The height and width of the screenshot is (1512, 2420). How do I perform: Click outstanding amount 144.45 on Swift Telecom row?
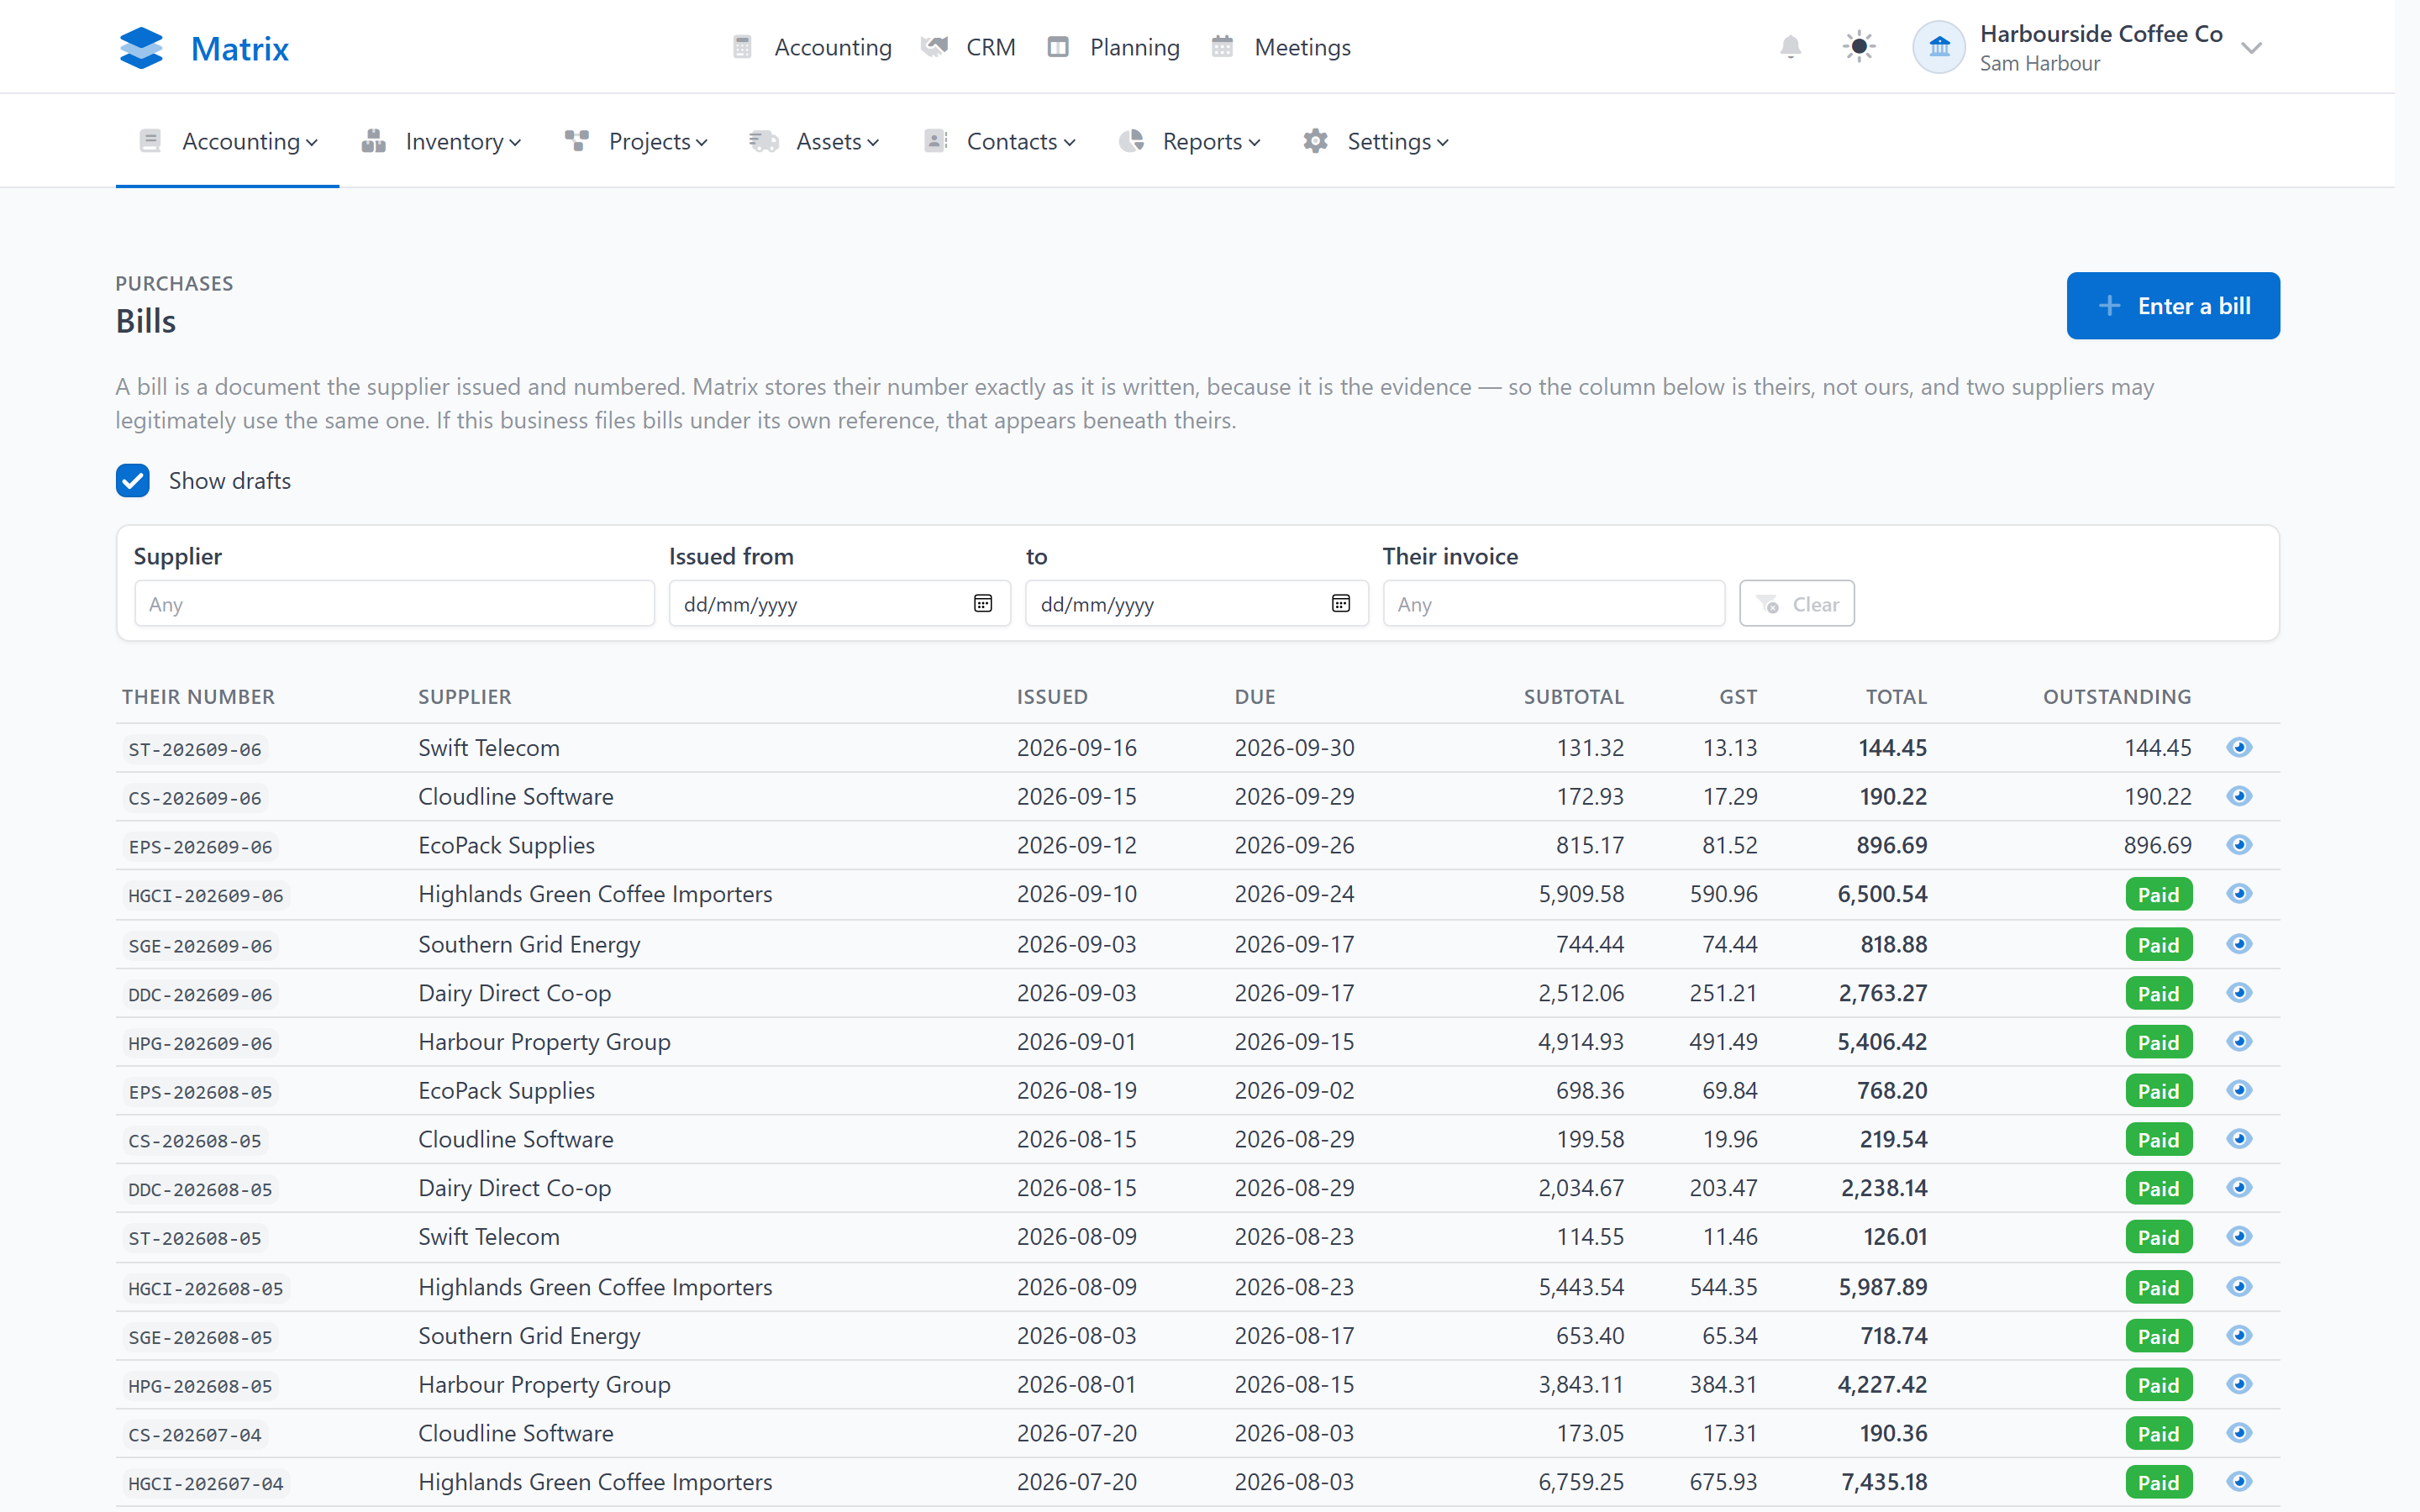tap(2158, 748)
